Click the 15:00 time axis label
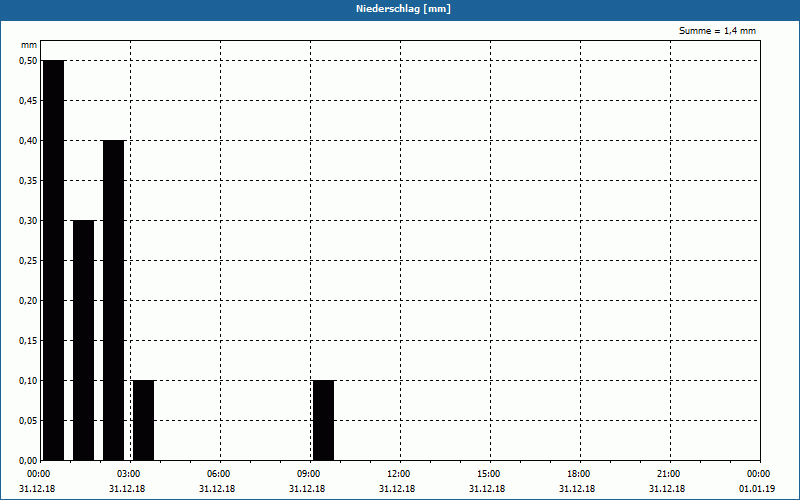 [487, 474]
